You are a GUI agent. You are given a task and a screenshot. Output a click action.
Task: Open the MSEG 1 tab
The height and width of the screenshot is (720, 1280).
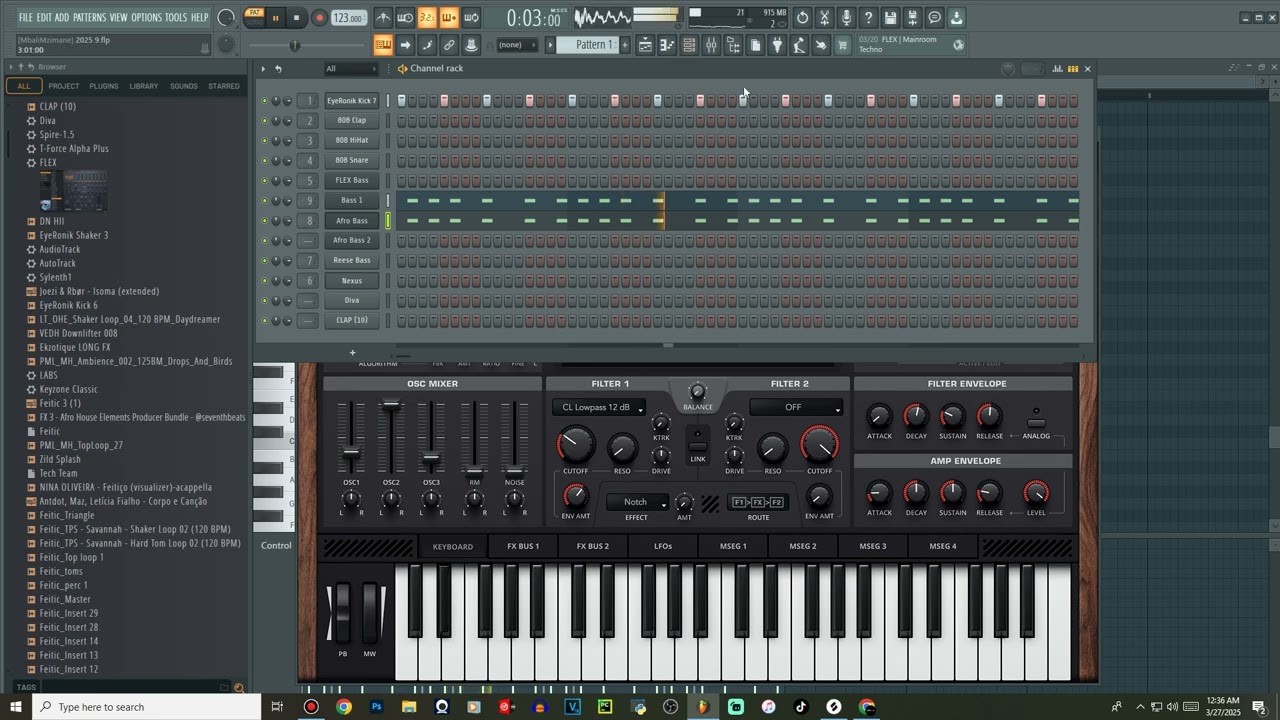[x=733, y=546]
